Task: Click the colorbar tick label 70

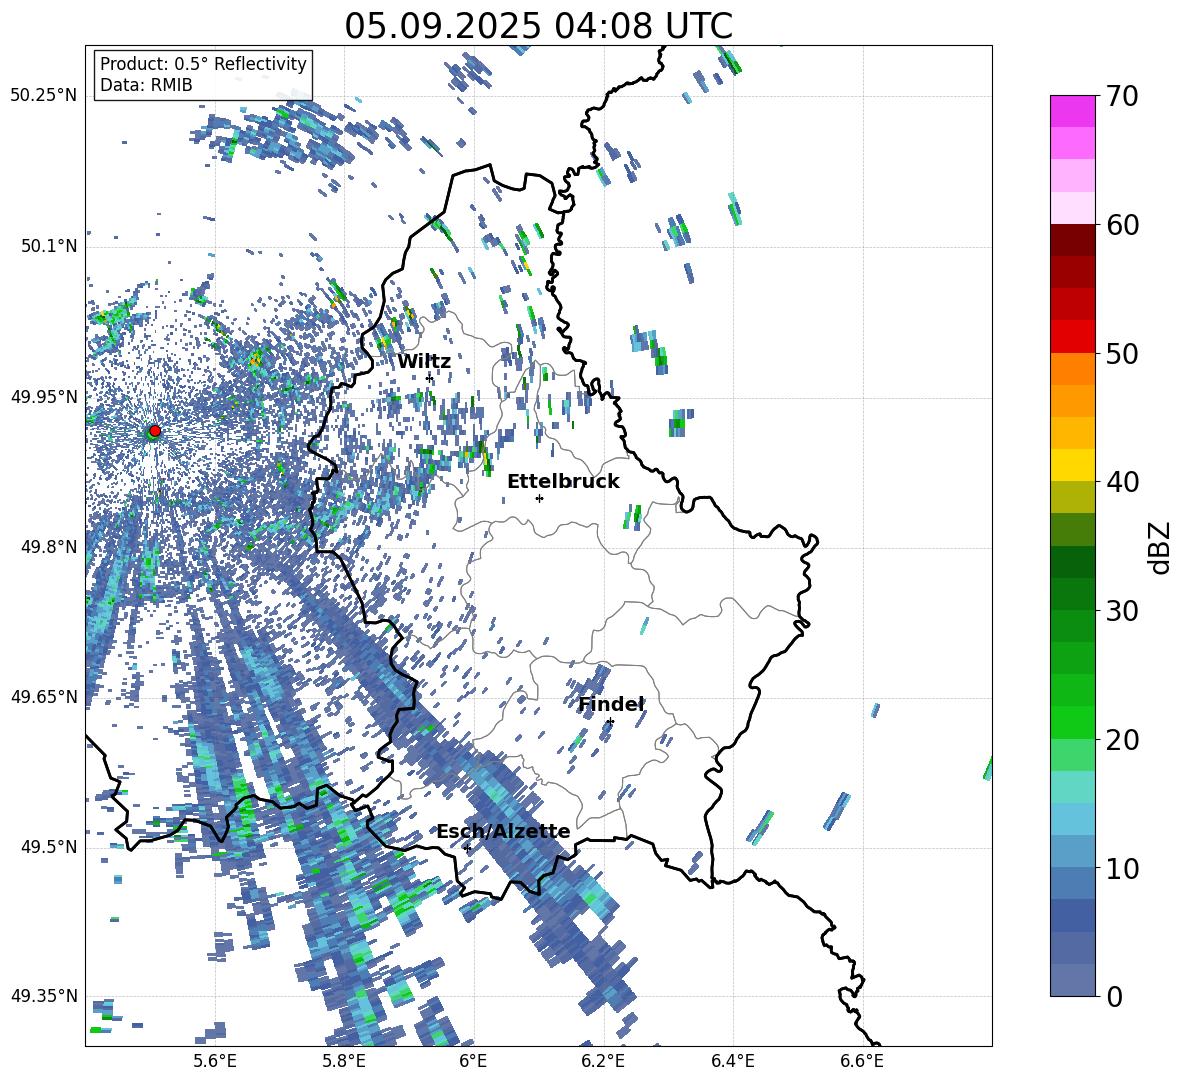Action: (1122, 96)
